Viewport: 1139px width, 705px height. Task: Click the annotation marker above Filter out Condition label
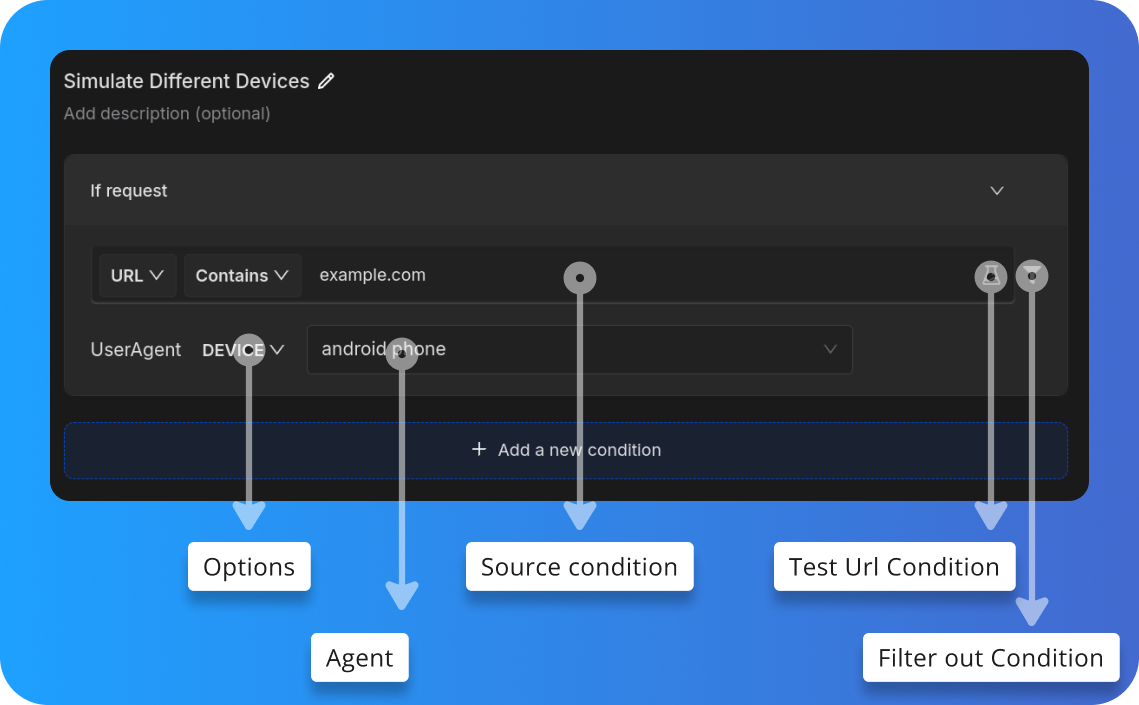click(x=1032, y=275)
